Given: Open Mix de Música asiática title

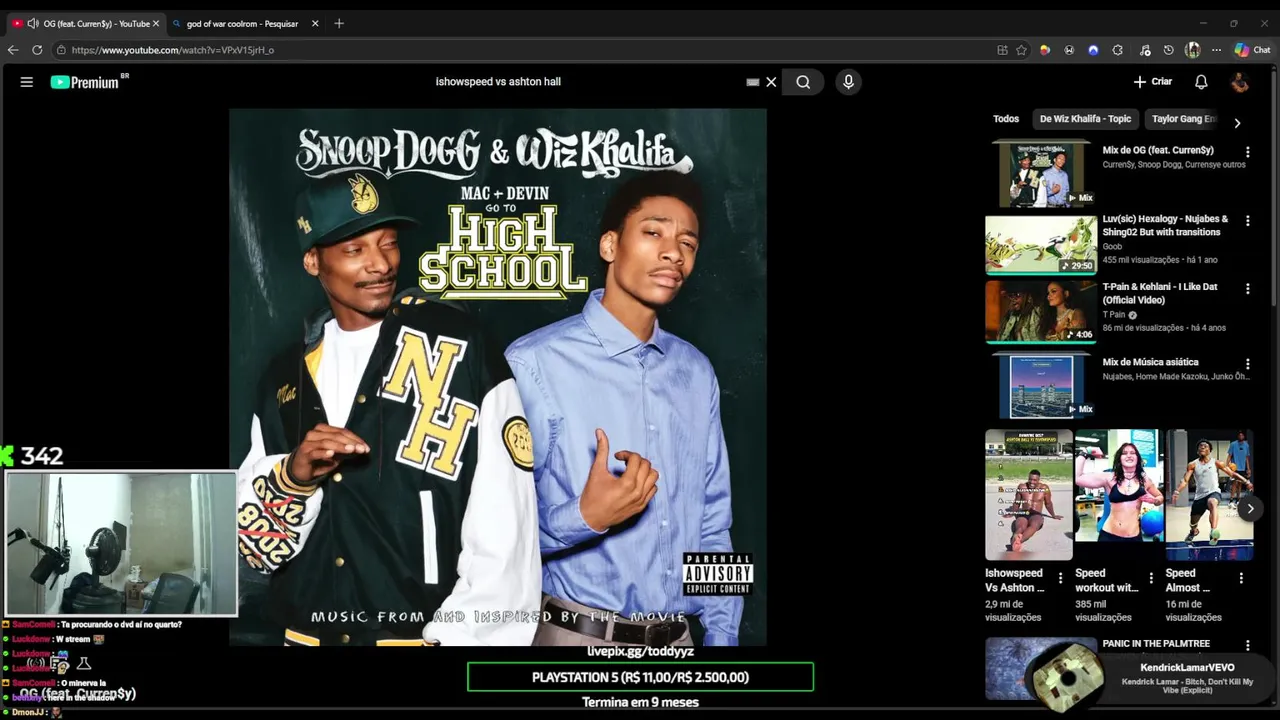Looking at the screenshot, I should pyautogui.click(x=1150, y=362).
